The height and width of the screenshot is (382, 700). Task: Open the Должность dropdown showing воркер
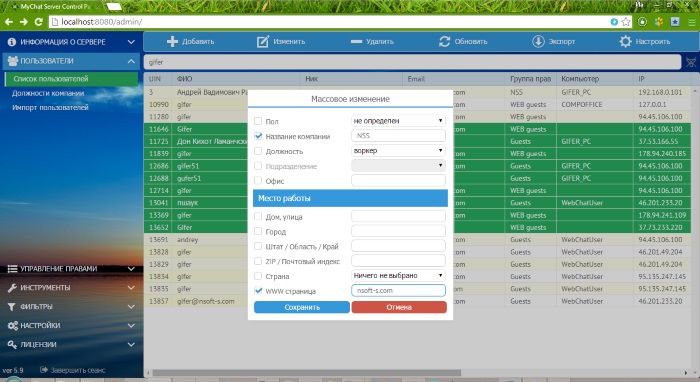pos(398,151)
